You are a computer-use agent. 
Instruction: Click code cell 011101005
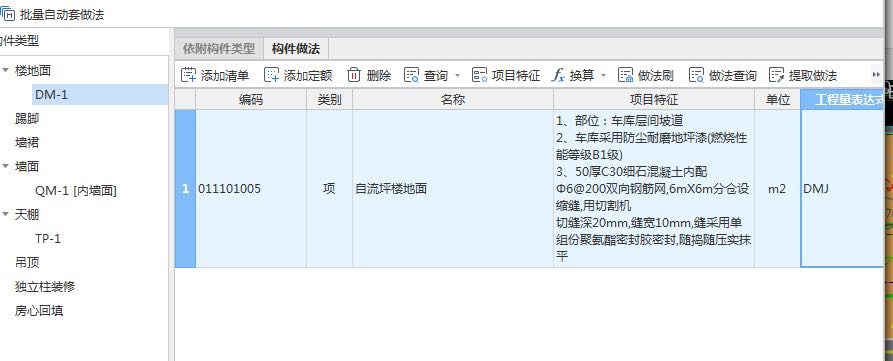[251, 188]
